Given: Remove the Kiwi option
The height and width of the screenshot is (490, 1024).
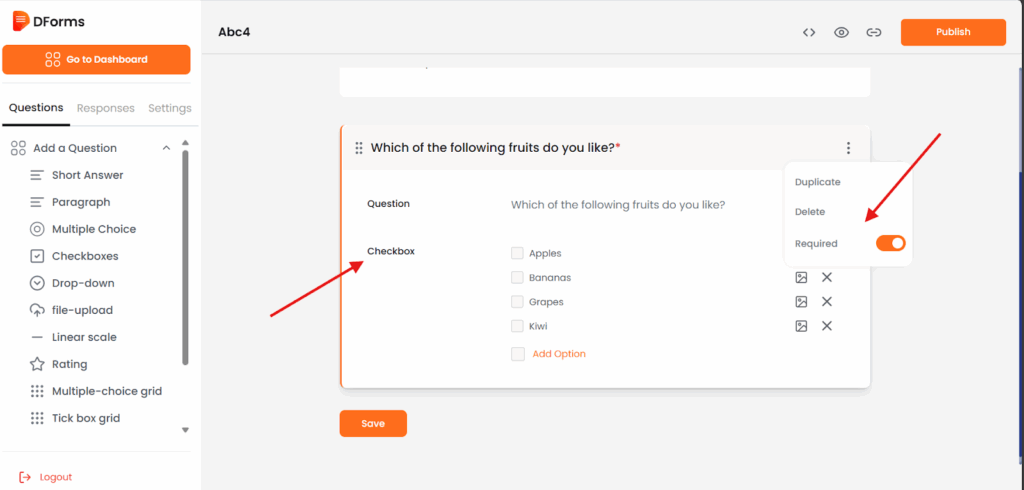Looking at the screenshot, I should tap(827, 326).
